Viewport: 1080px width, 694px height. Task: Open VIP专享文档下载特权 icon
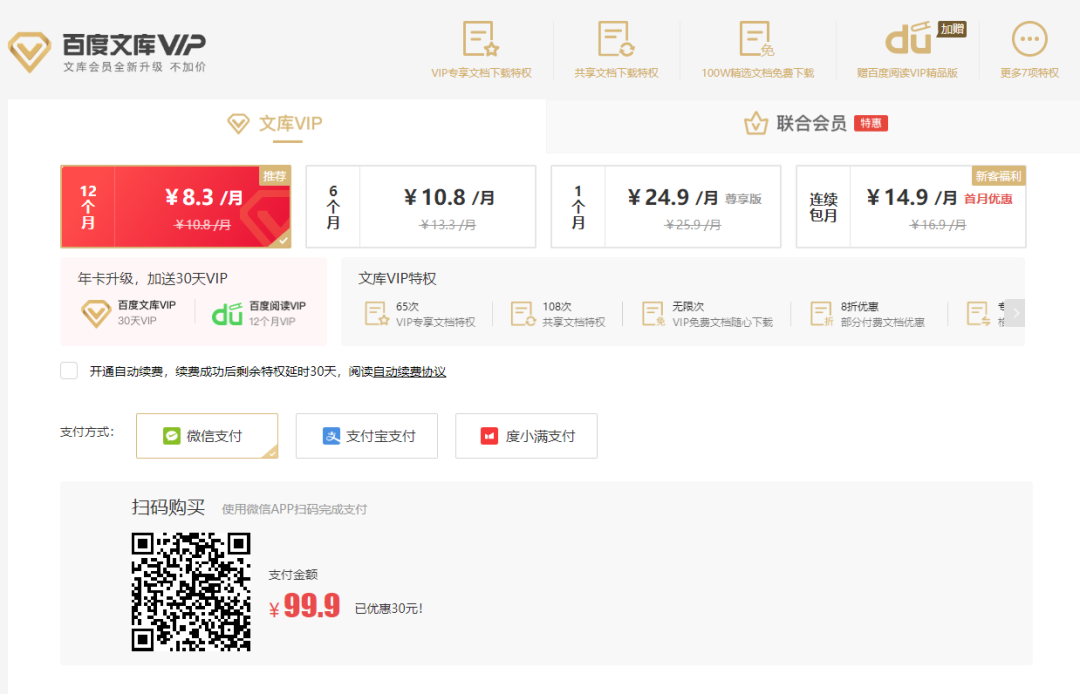click(x=480, y=39)
